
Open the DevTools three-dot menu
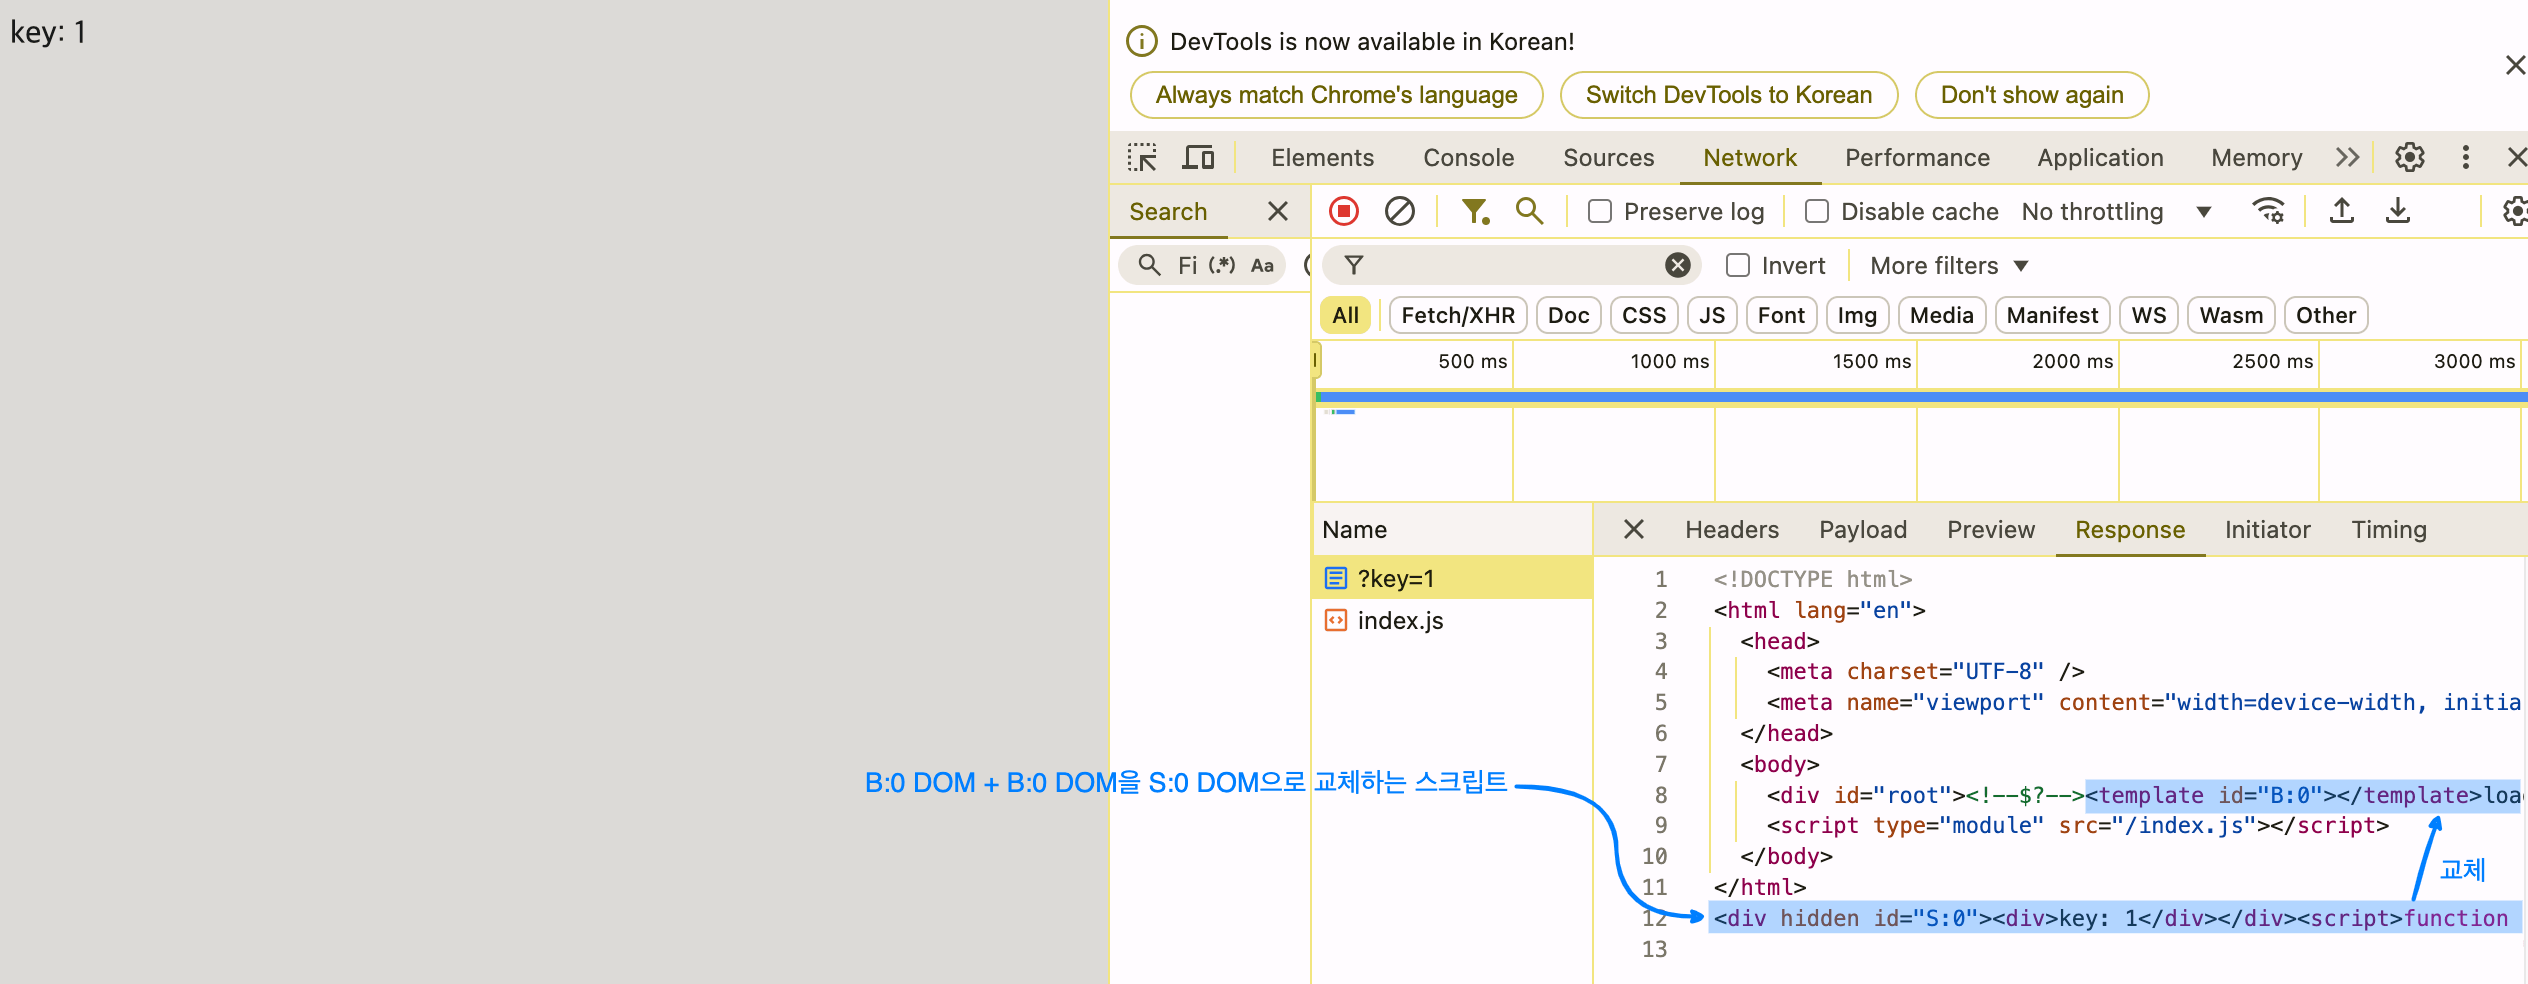[2466, 158]
